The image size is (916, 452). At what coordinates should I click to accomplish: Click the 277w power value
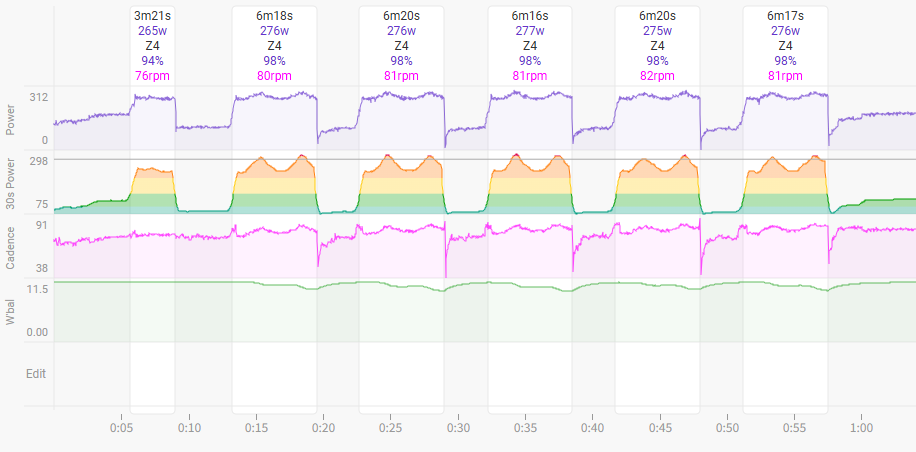click(x=530, y=31)
